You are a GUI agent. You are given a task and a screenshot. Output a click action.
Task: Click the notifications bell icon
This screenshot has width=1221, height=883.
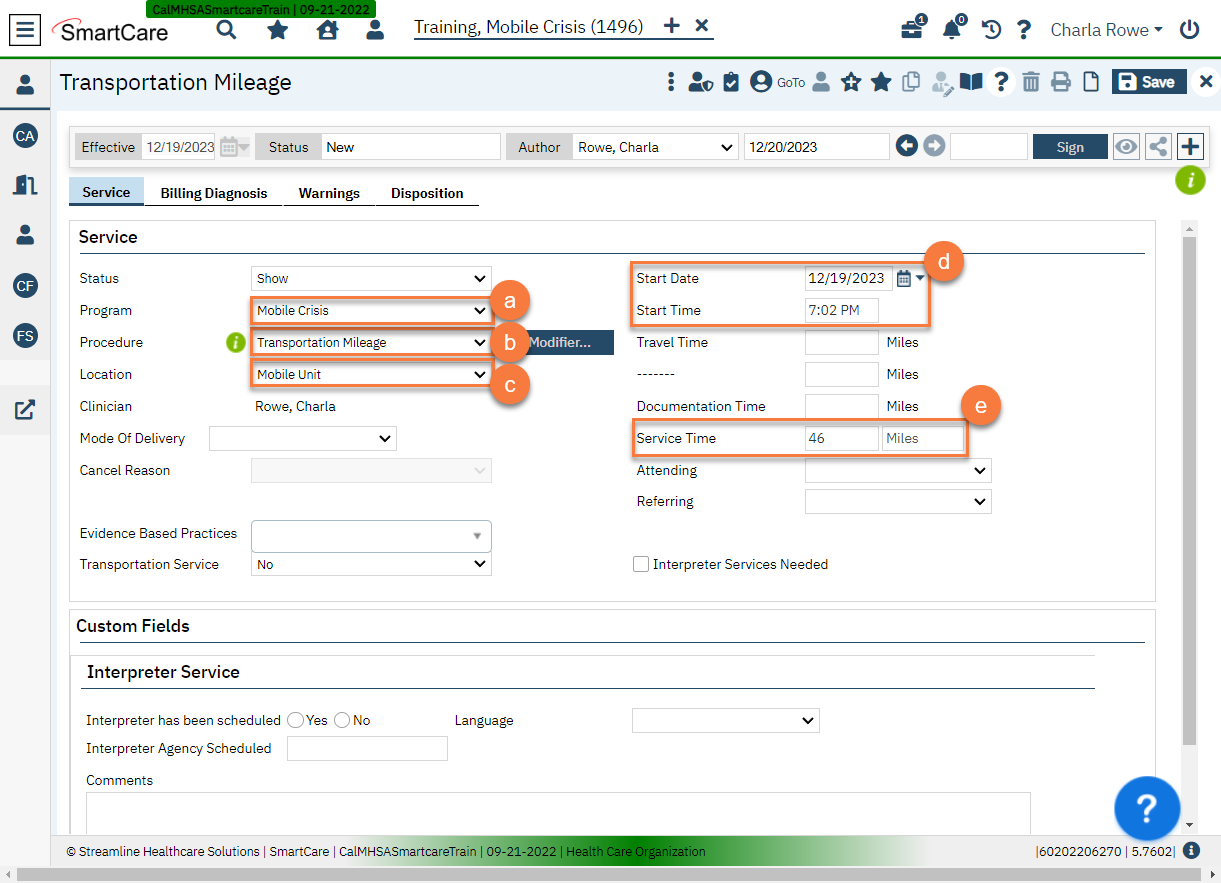pyautogui.click(x=952, y=30)
